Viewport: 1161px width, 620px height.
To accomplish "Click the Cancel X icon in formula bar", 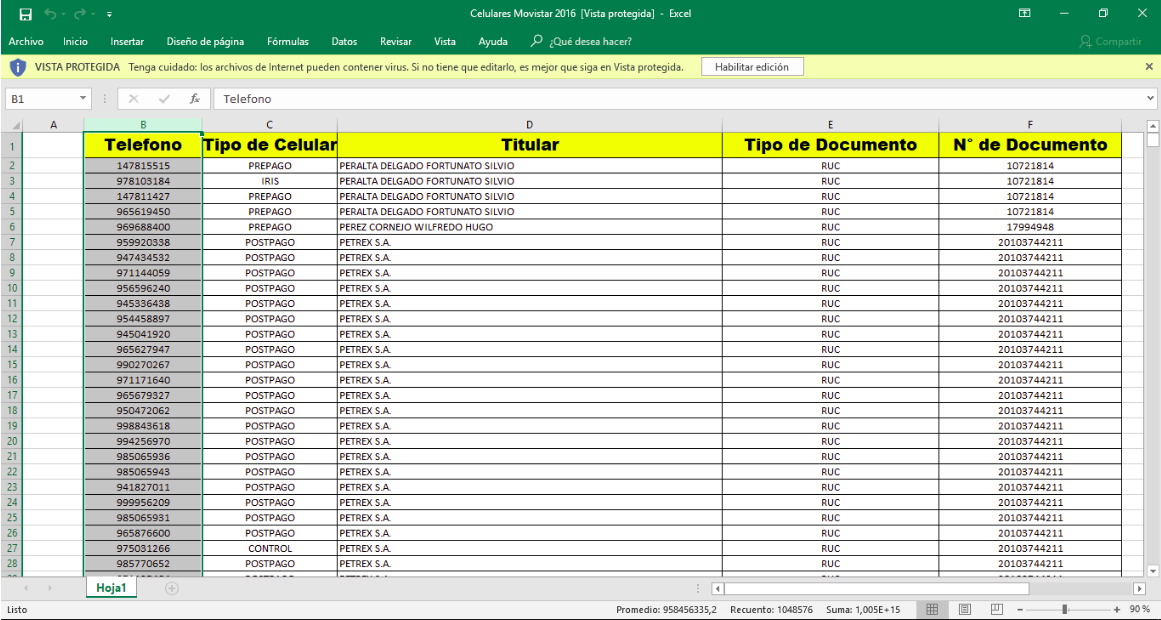I will pos(133,99).
